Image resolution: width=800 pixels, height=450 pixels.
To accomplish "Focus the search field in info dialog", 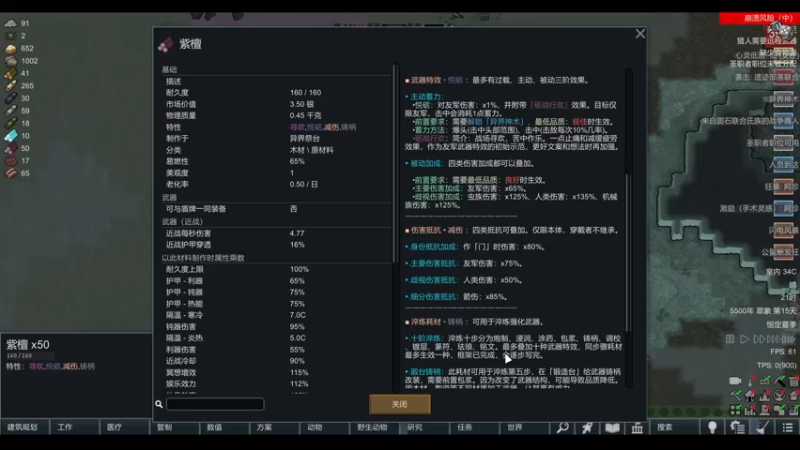I will click(215, 404).
